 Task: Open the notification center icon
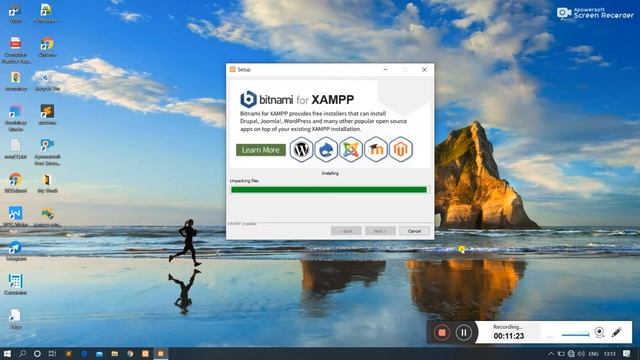627,353
